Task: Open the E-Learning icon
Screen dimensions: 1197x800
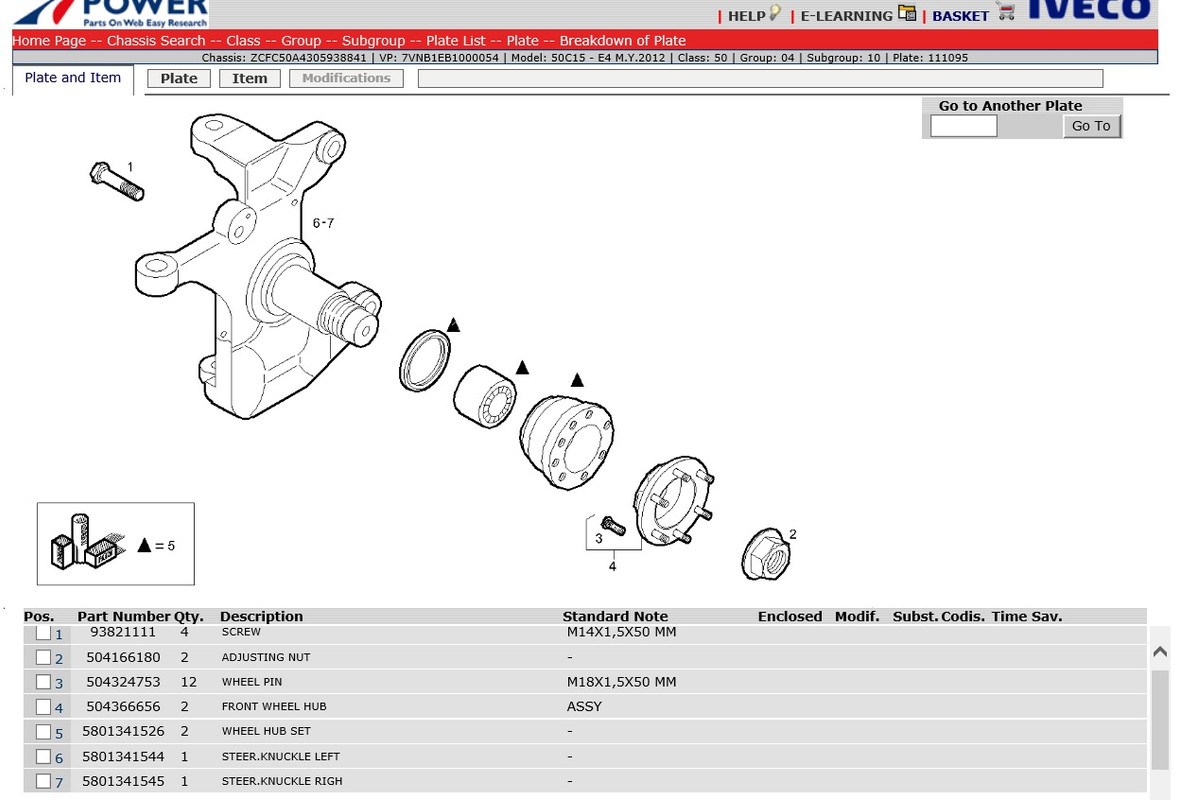Action: (907, 13)
